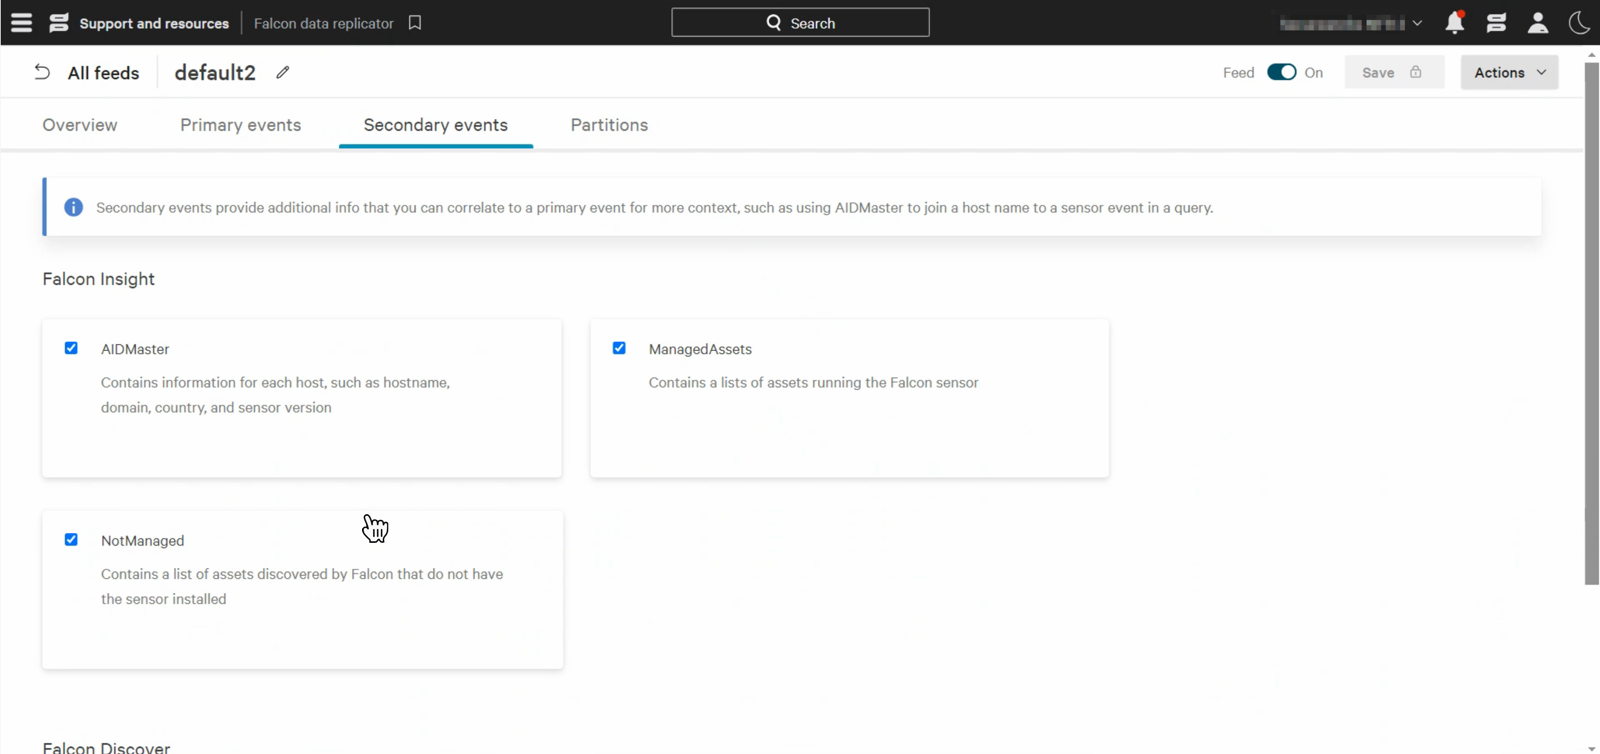Click the ManagedAssets label text
This screenshot has width=1600, height=754.
(x=700, y=349)
